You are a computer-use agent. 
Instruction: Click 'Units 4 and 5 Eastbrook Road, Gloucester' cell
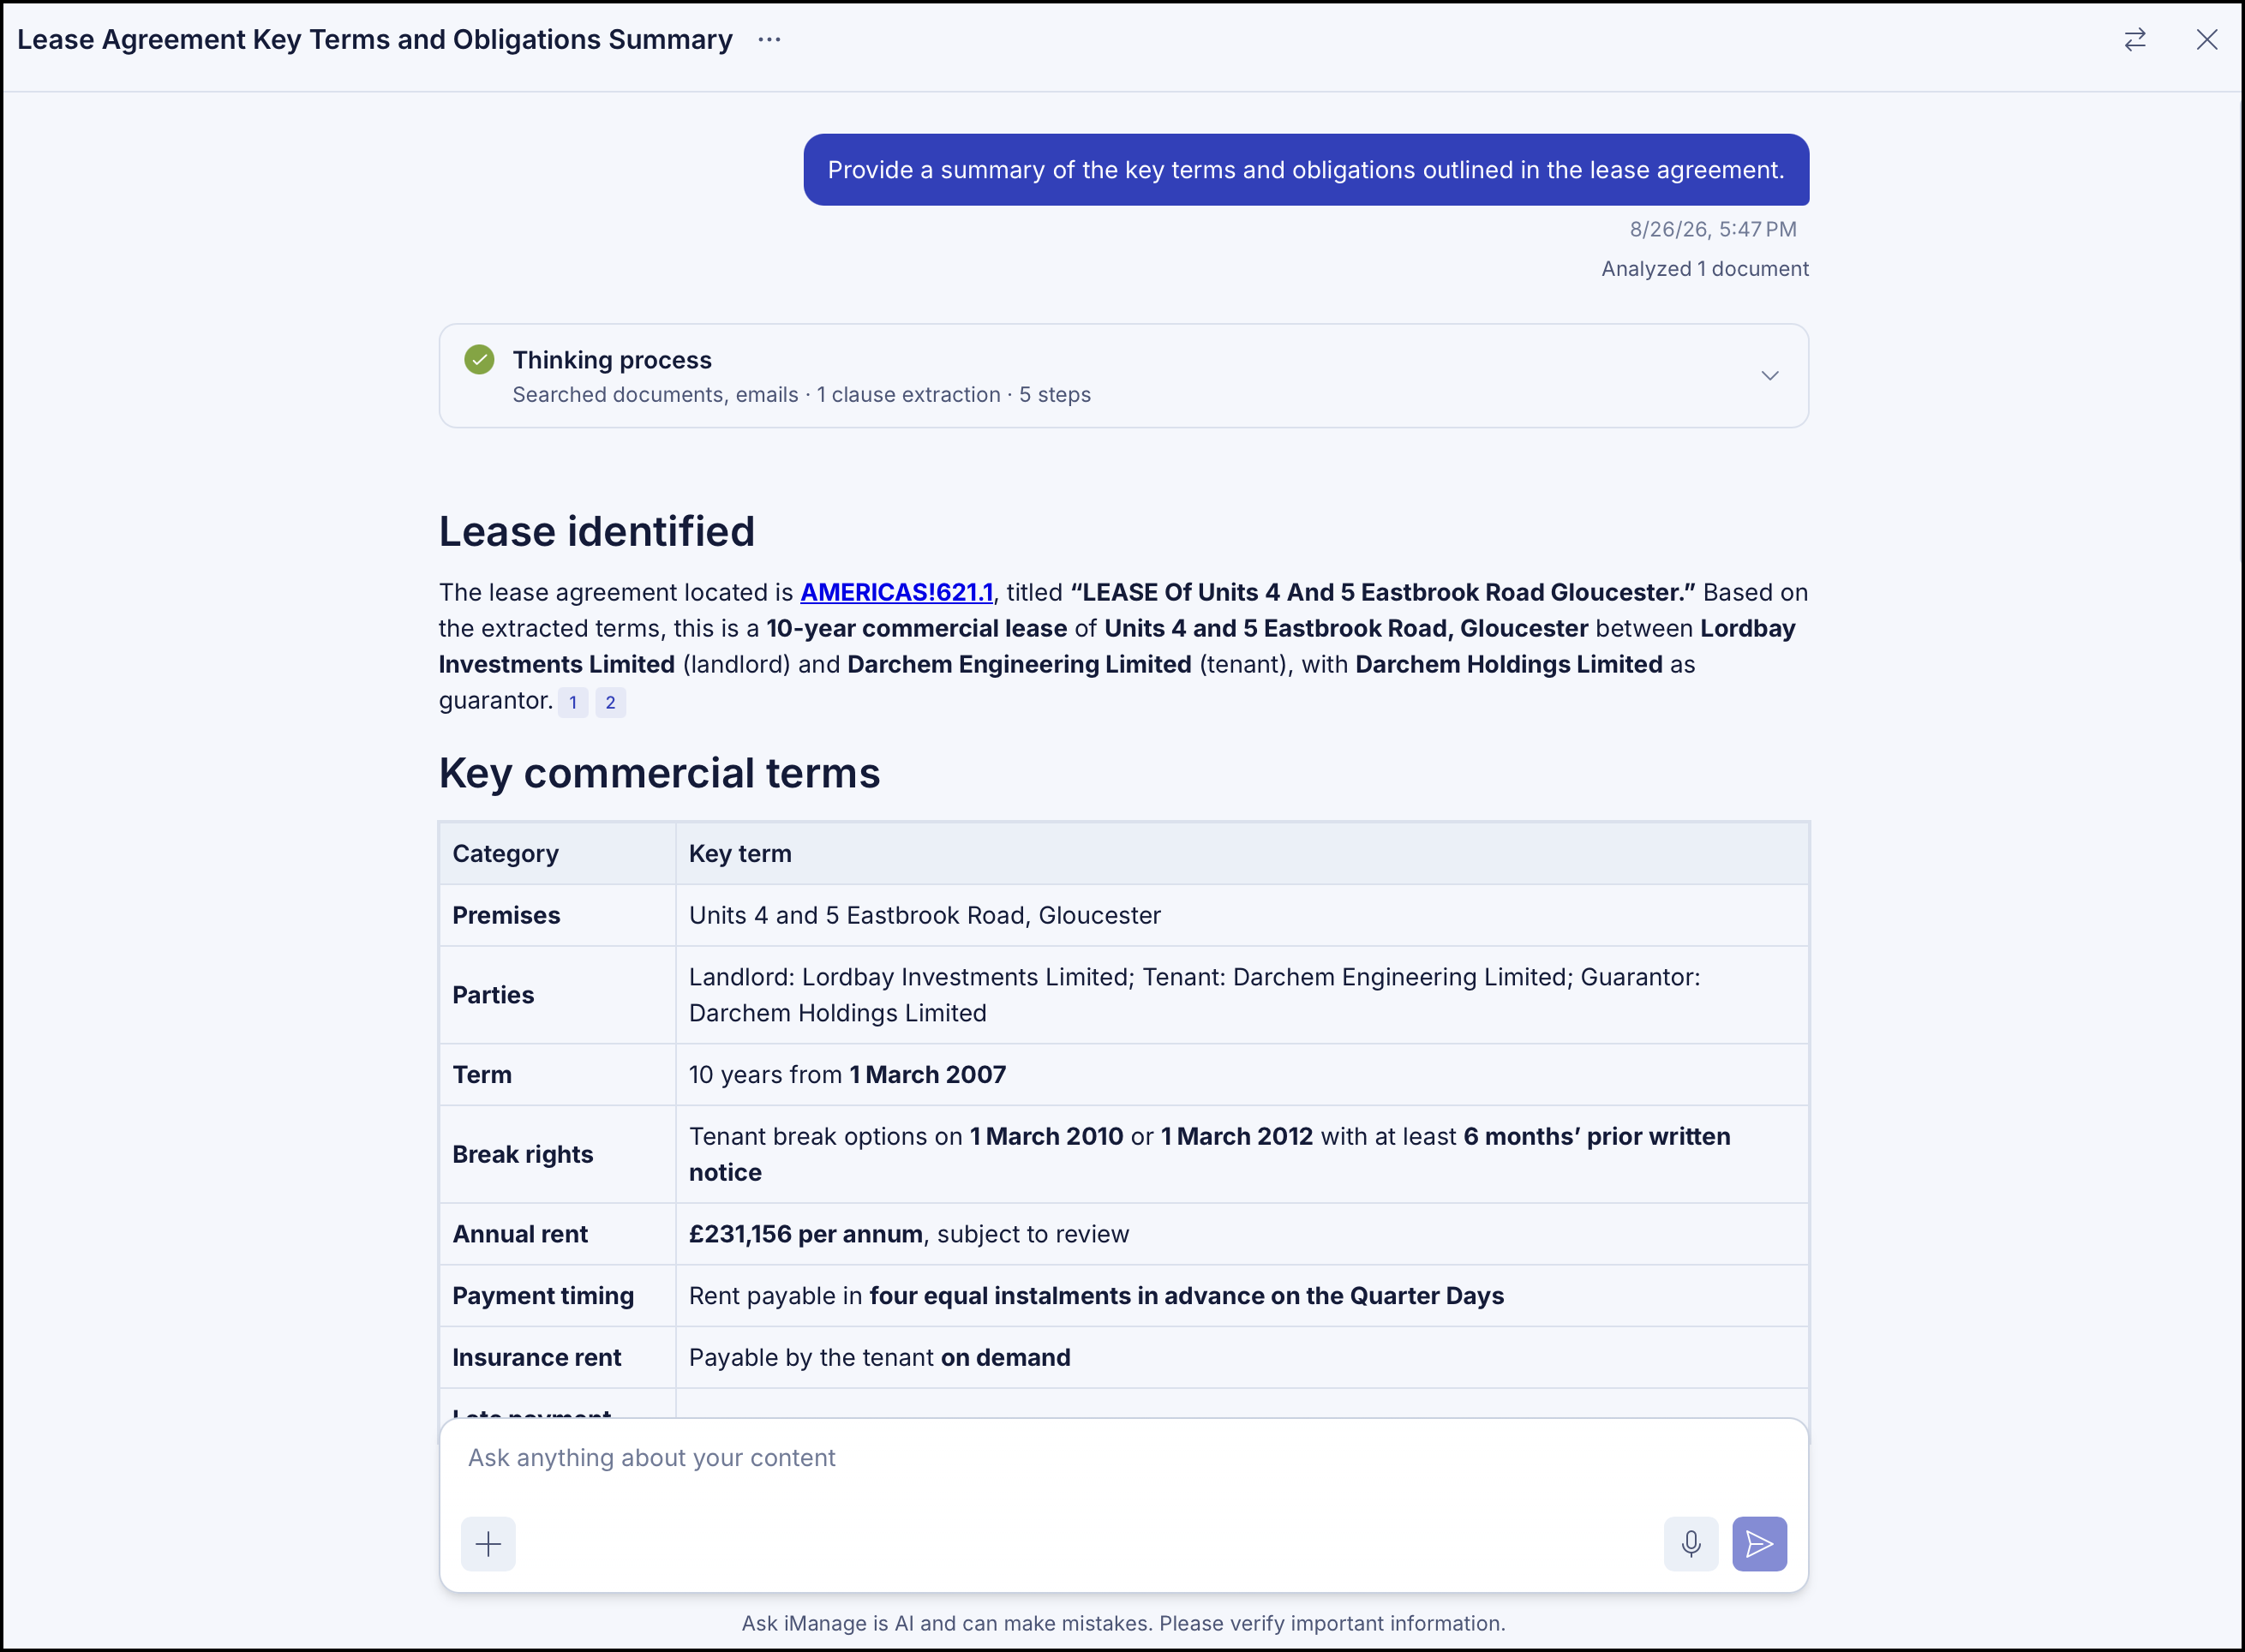pos(1241,915)
